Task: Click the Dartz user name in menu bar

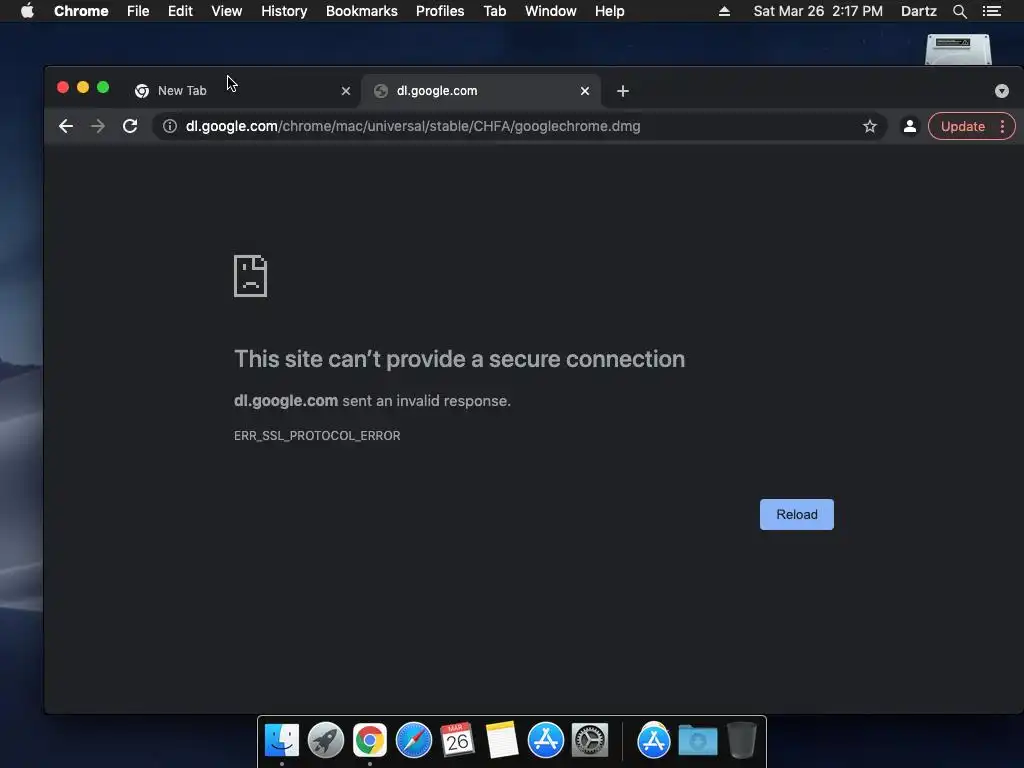Action: pos(918,11)
